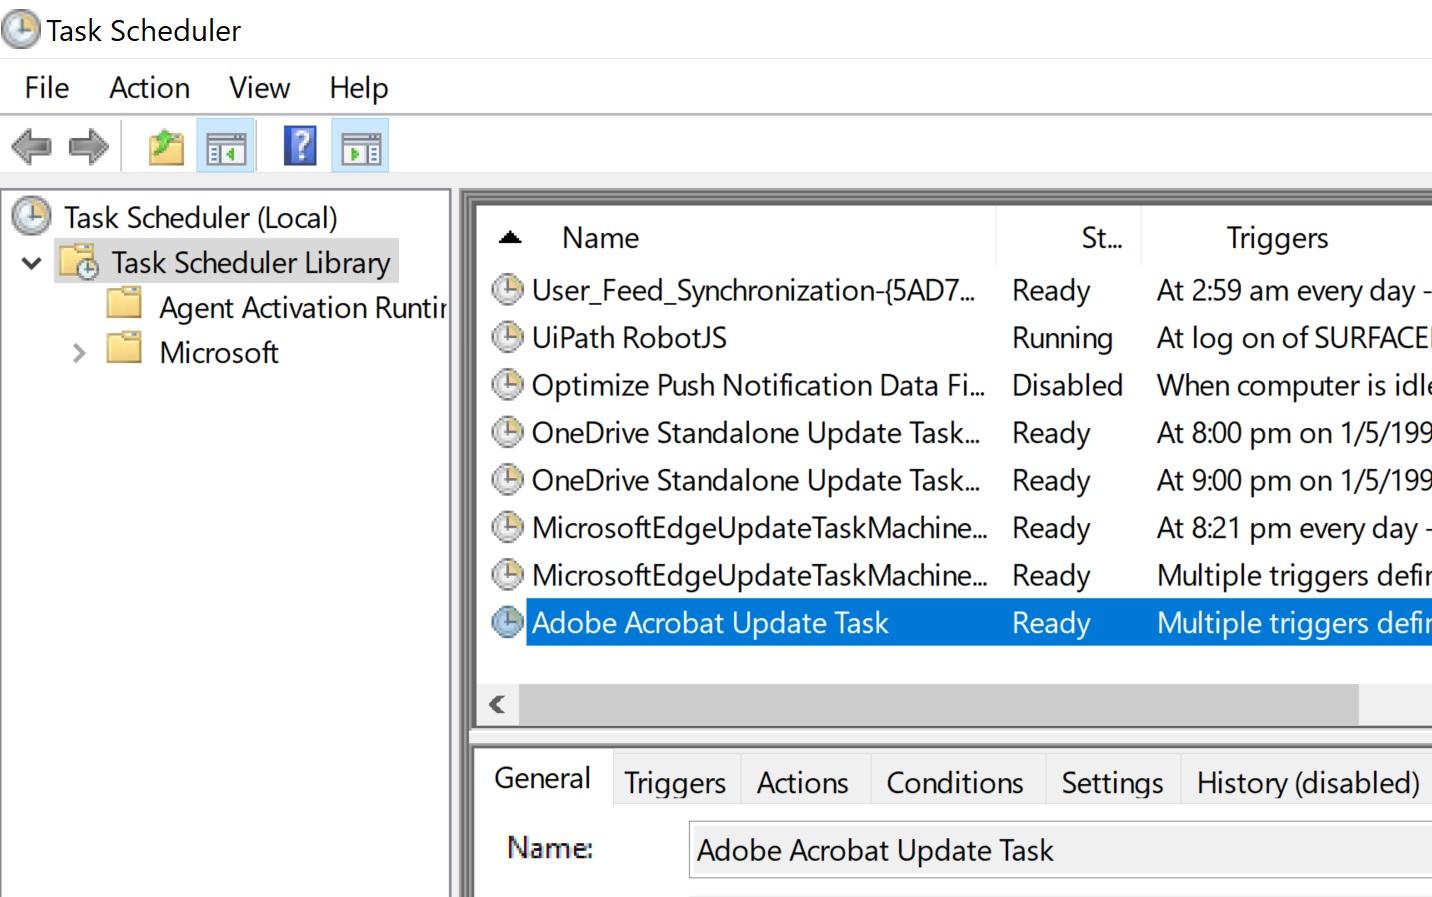Switch to the Conditions tab
This screenshot has width=1432, height=897.
tap(954, 781)
